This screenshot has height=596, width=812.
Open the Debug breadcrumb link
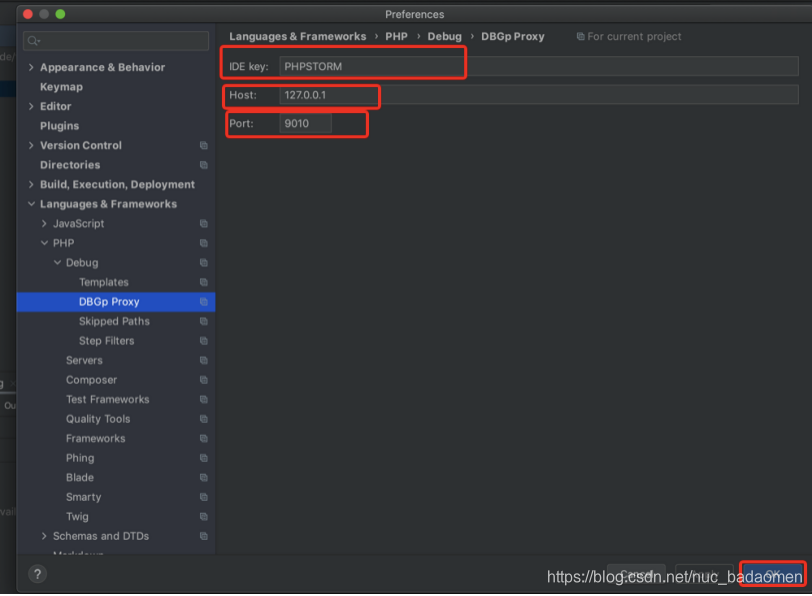[444, 35]
